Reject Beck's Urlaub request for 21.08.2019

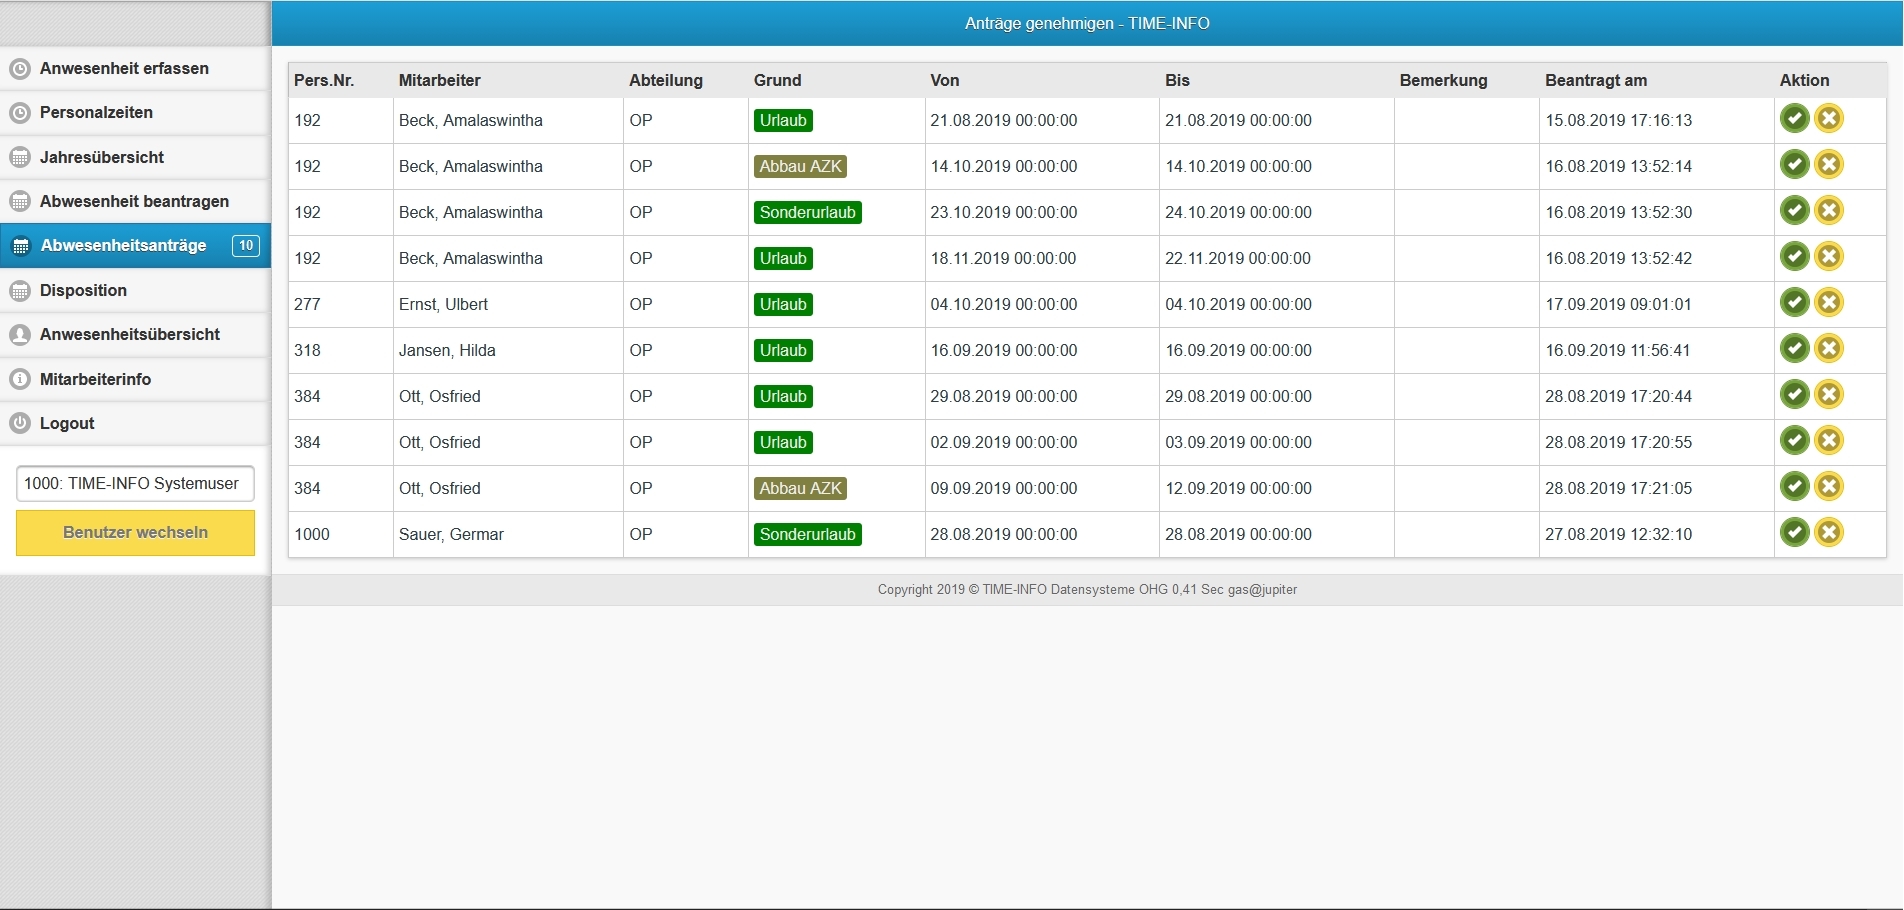click(1829, 119)
